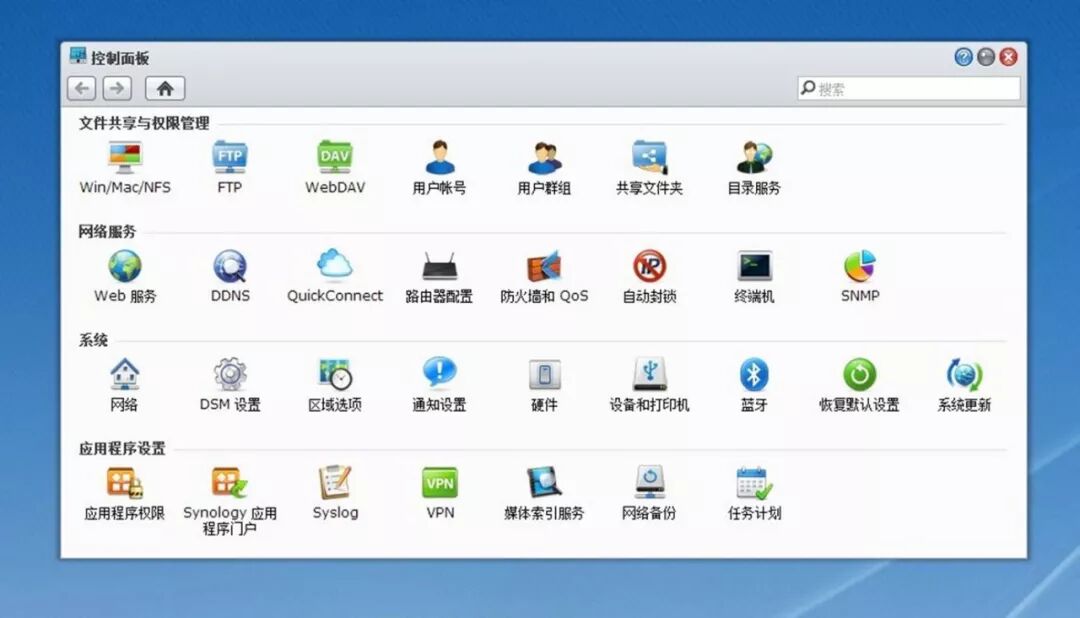Open the 共享文件夹 shared folder icon
The image size is (1080, 618).
coord(650,160)
